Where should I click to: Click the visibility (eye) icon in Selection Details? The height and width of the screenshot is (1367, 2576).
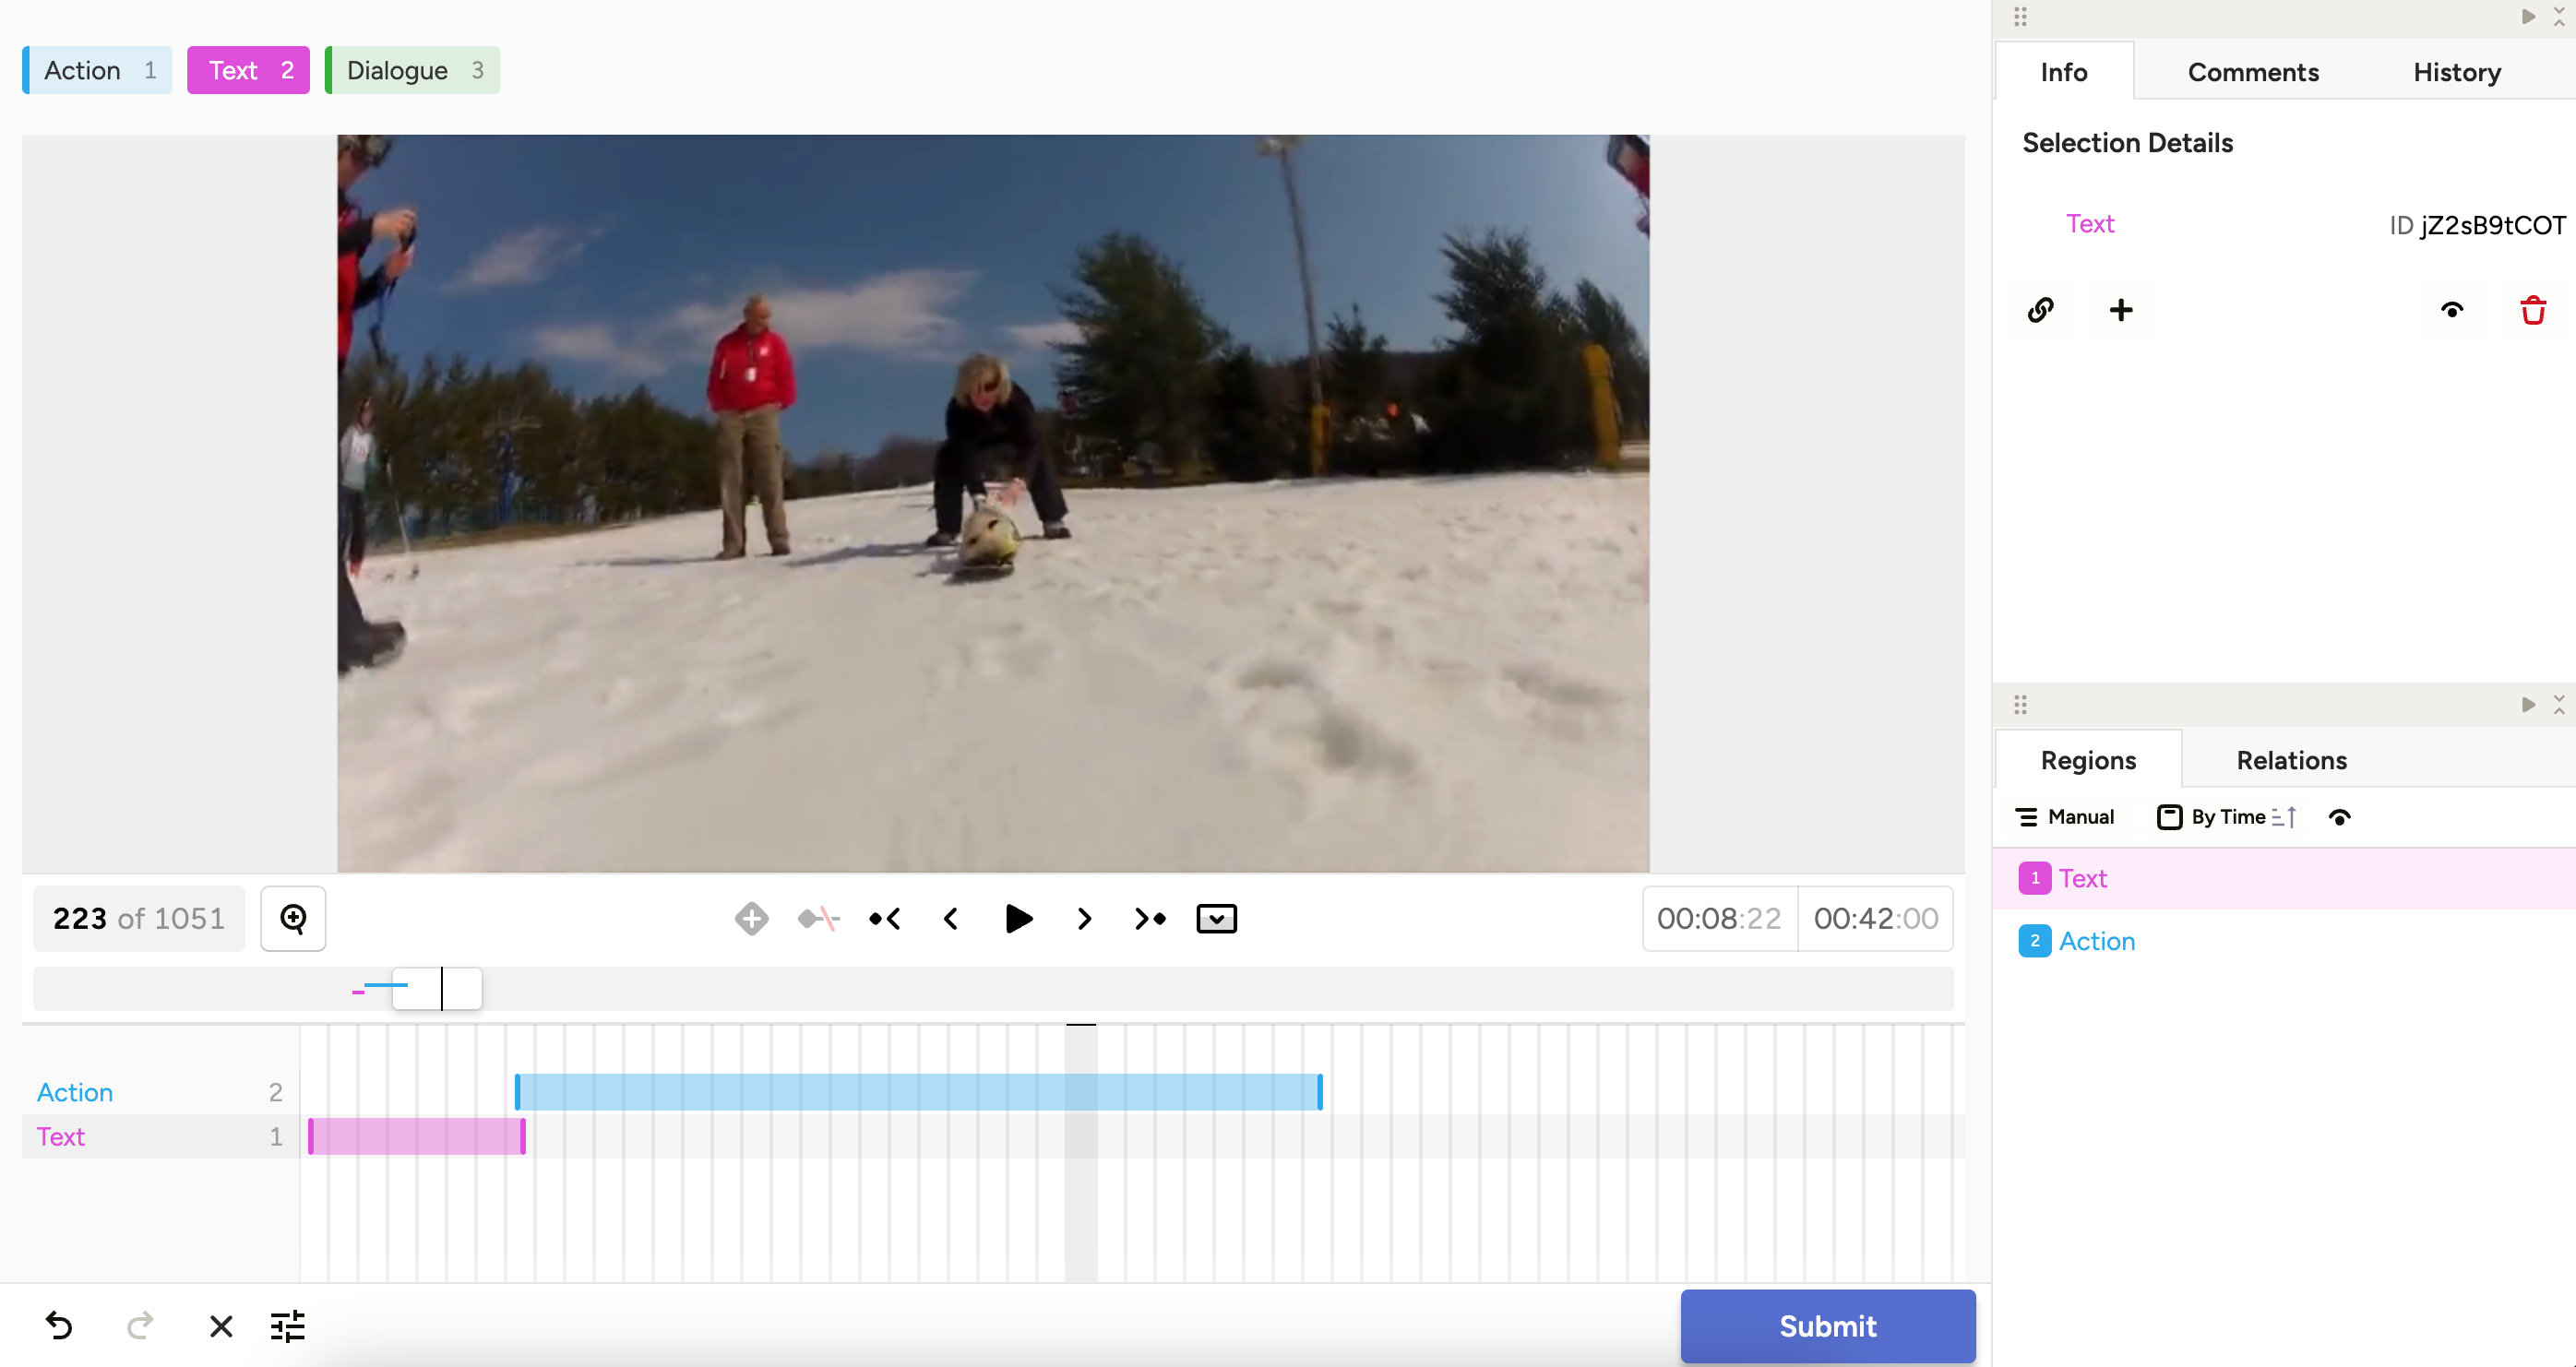pos(2453,310)
